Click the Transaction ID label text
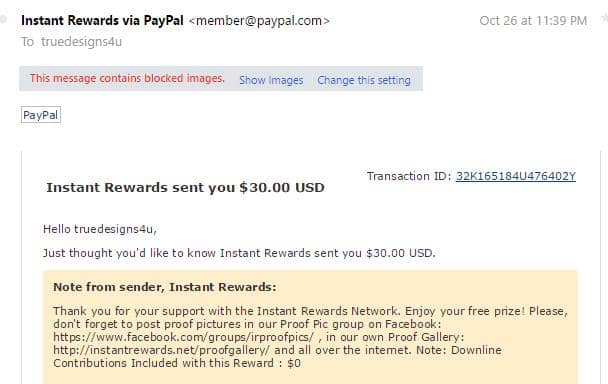This screenshot has width=608, height=384. click(x=409, y=176)
